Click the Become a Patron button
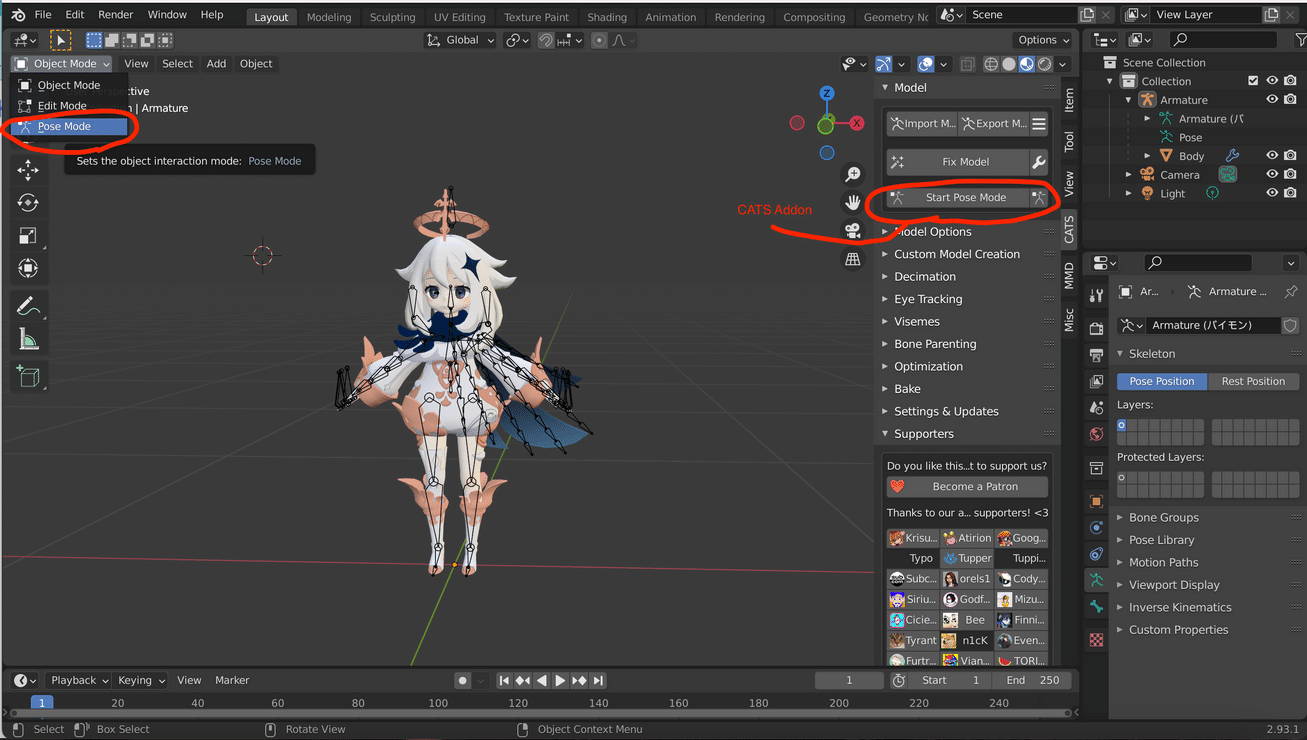 point(966,487)
